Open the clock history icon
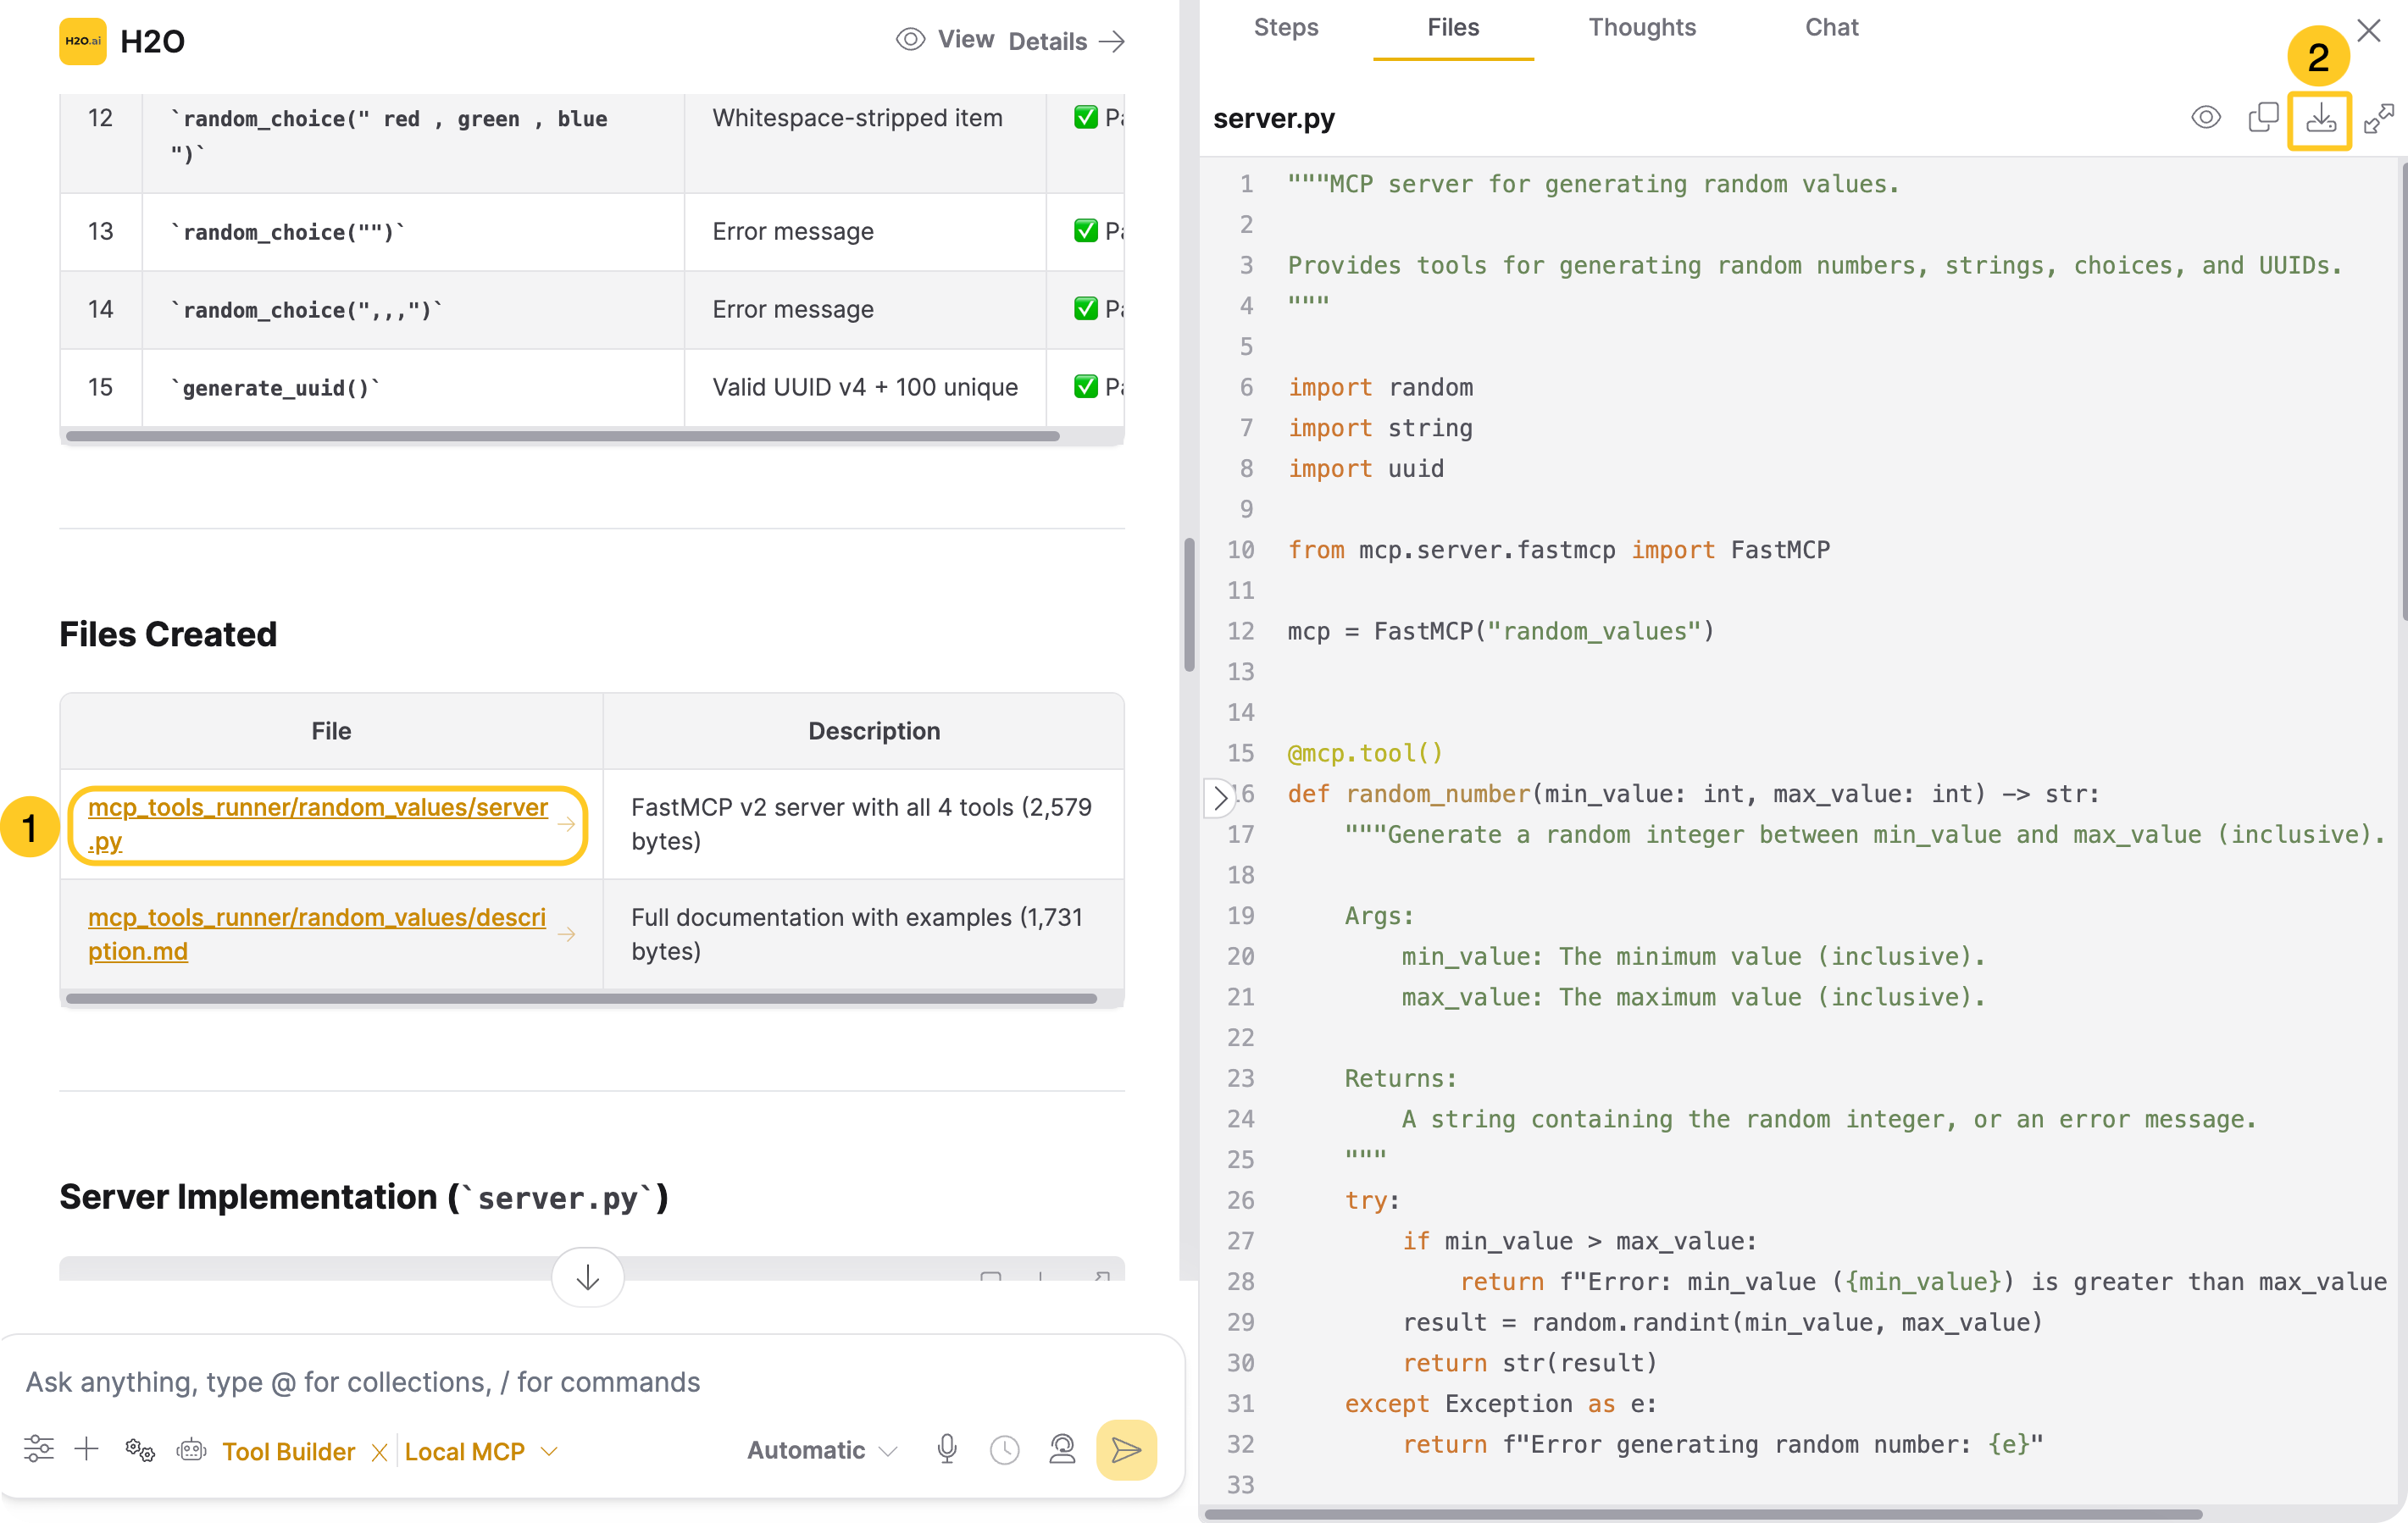Screen dimensions: 2408x1523 pos(1004,1450)
